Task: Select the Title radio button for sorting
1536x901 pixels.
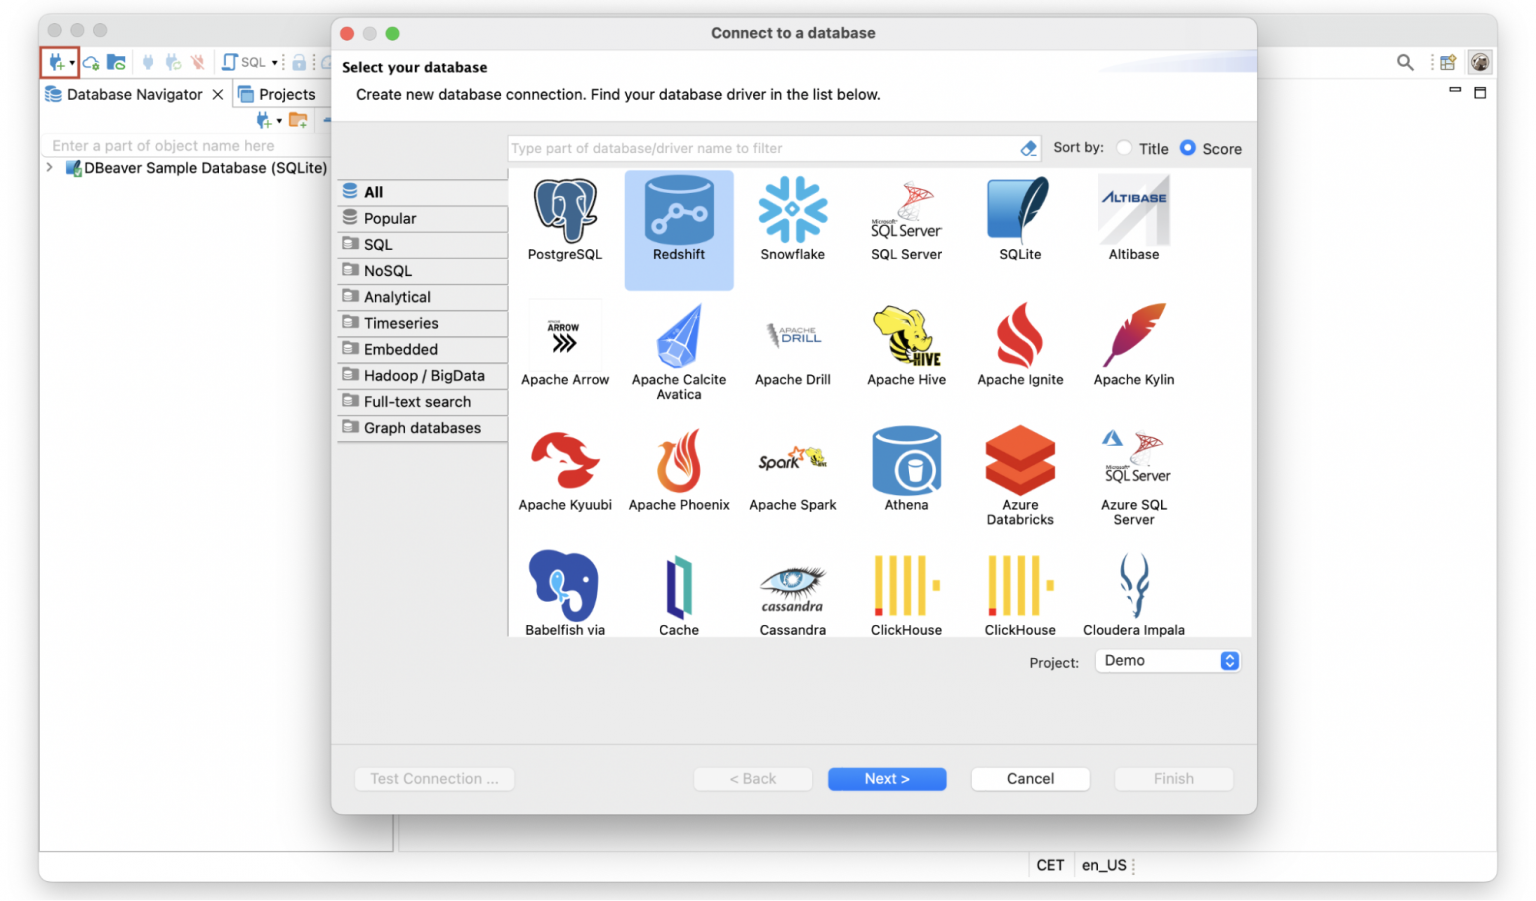Action: tap(1124, 148)
